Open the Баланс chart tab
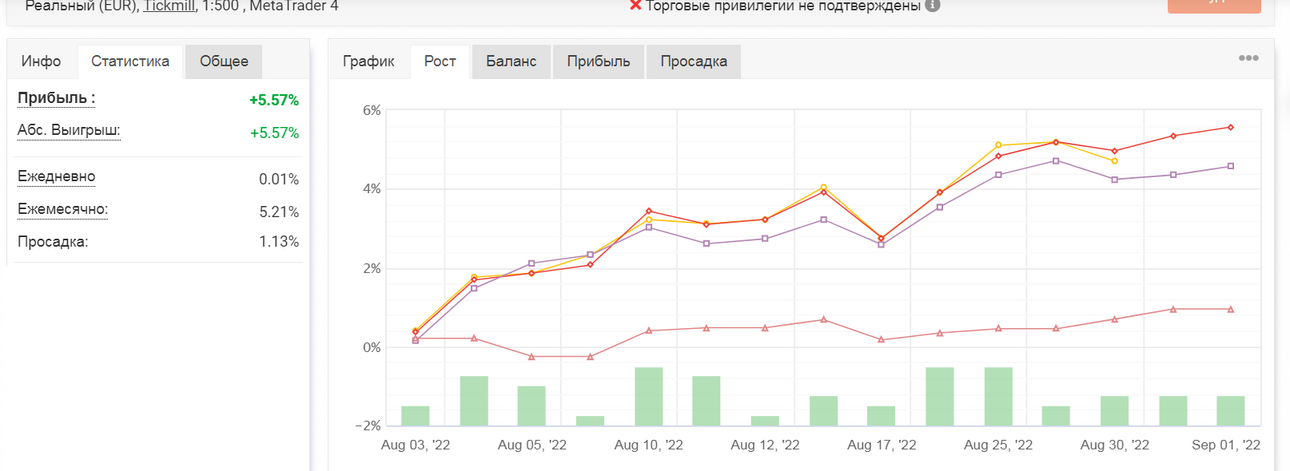Image resolution: width=1290 pixels, height=471 pixels. pos(511,61)
